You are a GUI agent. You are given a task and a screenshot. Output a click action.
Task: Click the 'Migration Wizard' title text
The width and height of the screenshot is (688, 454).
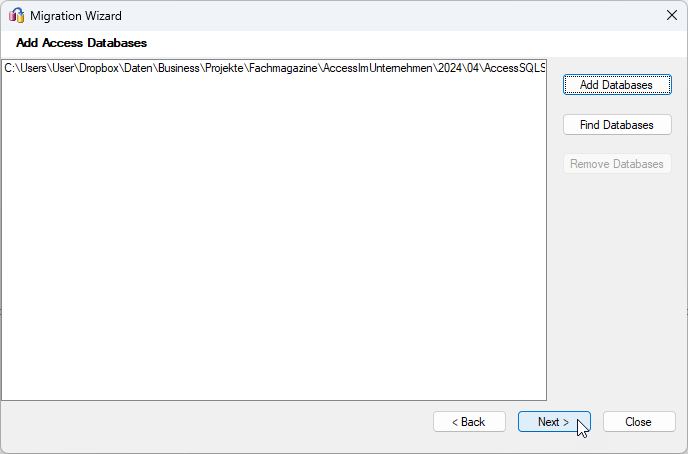tap(76, 15)
